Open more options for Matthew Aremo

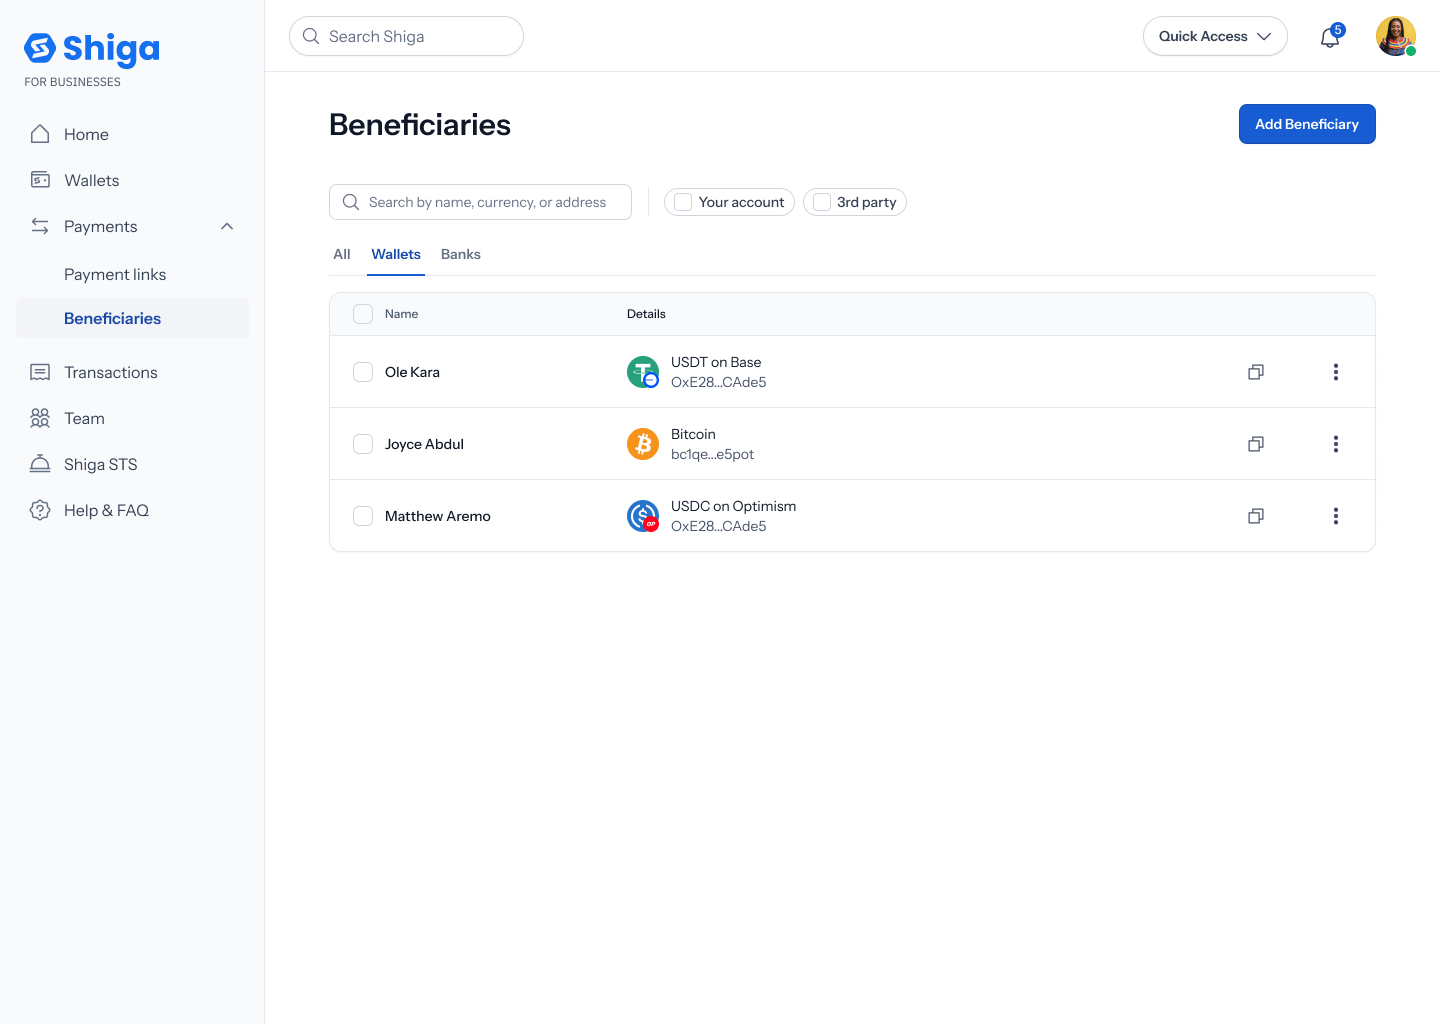coord(1336,516)
